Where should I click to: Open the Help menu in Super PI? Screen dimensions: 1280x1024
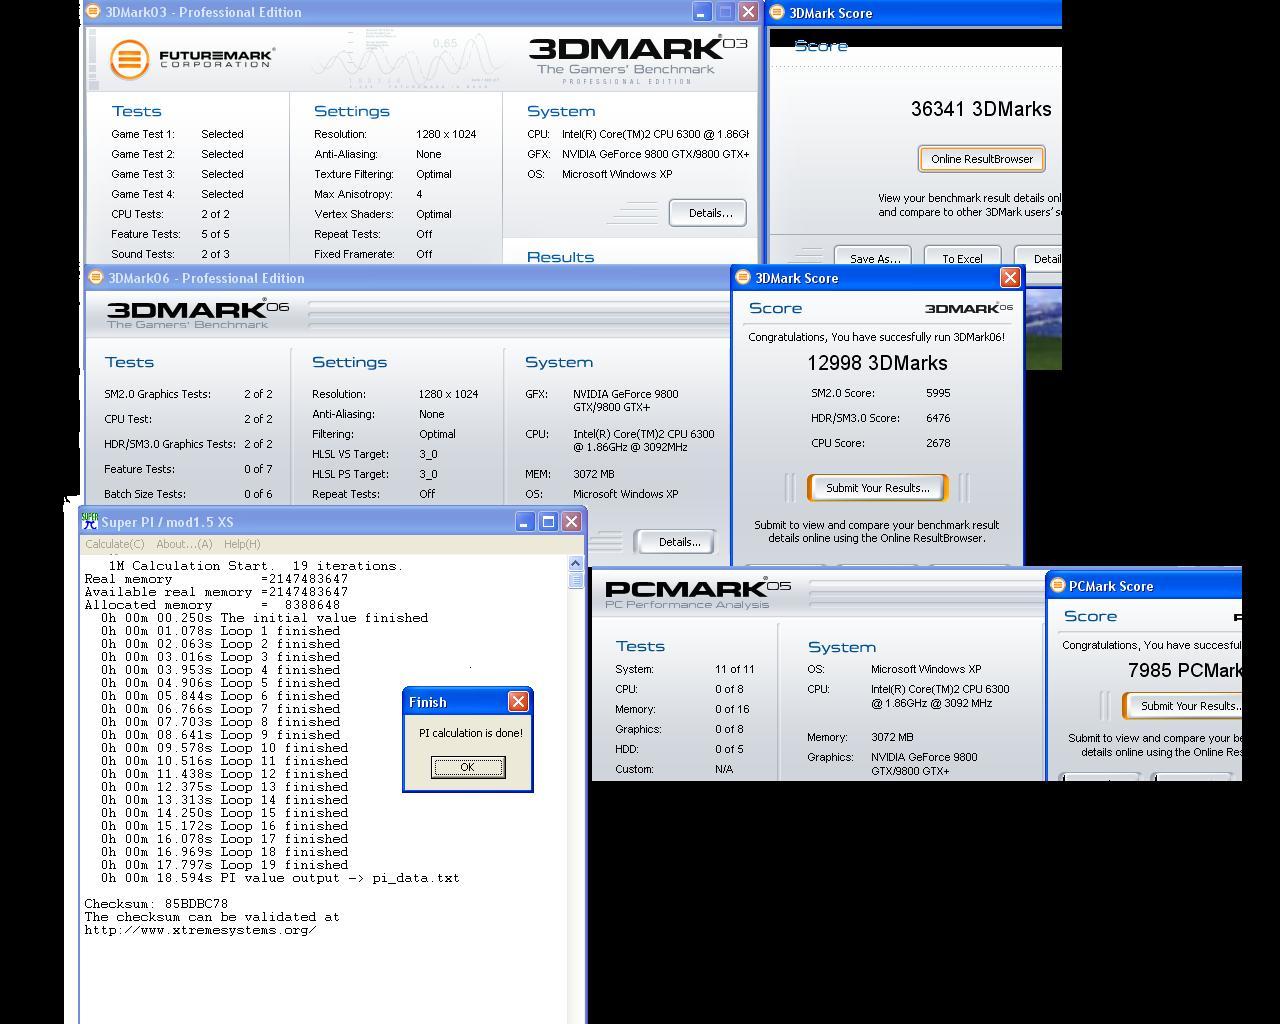point(242,544)
